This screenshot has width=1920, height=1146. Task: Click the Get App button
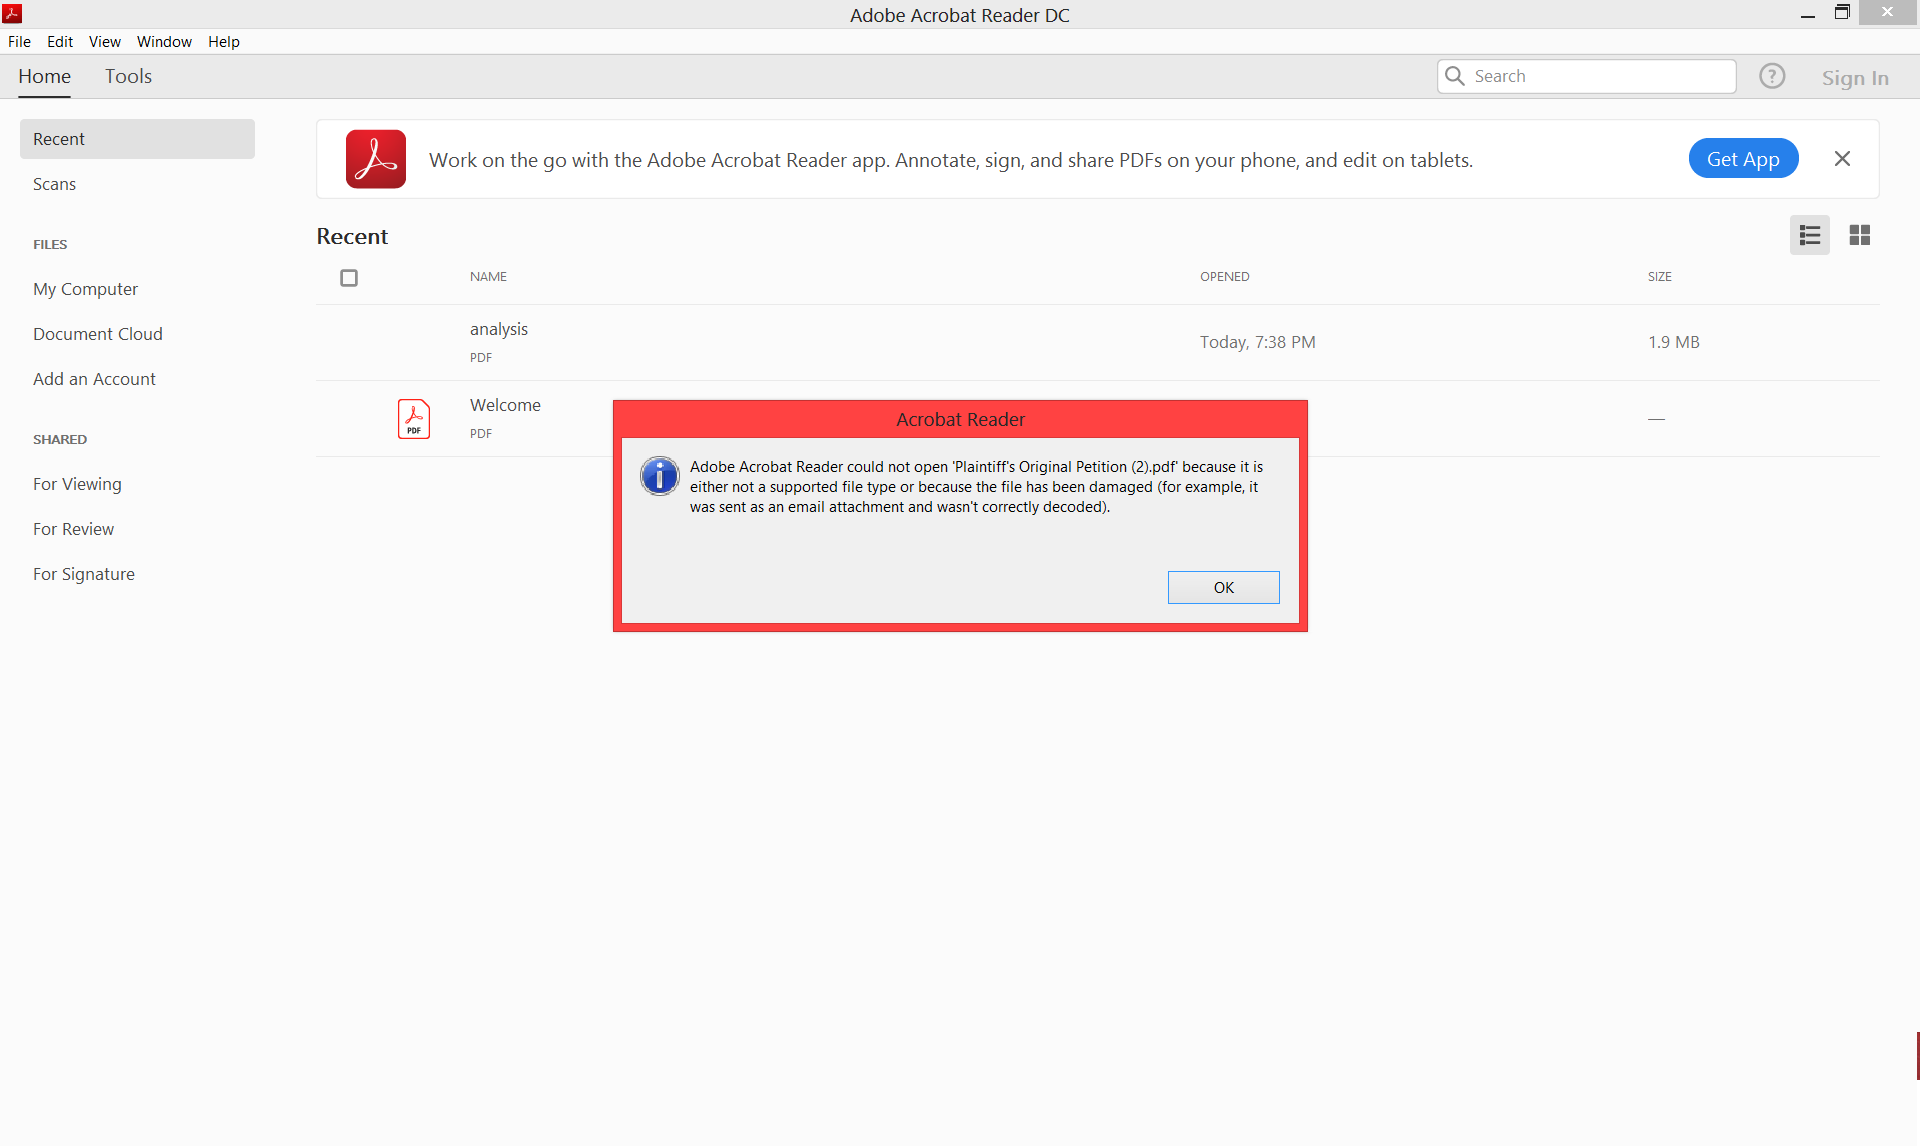tap(1743, 159)
